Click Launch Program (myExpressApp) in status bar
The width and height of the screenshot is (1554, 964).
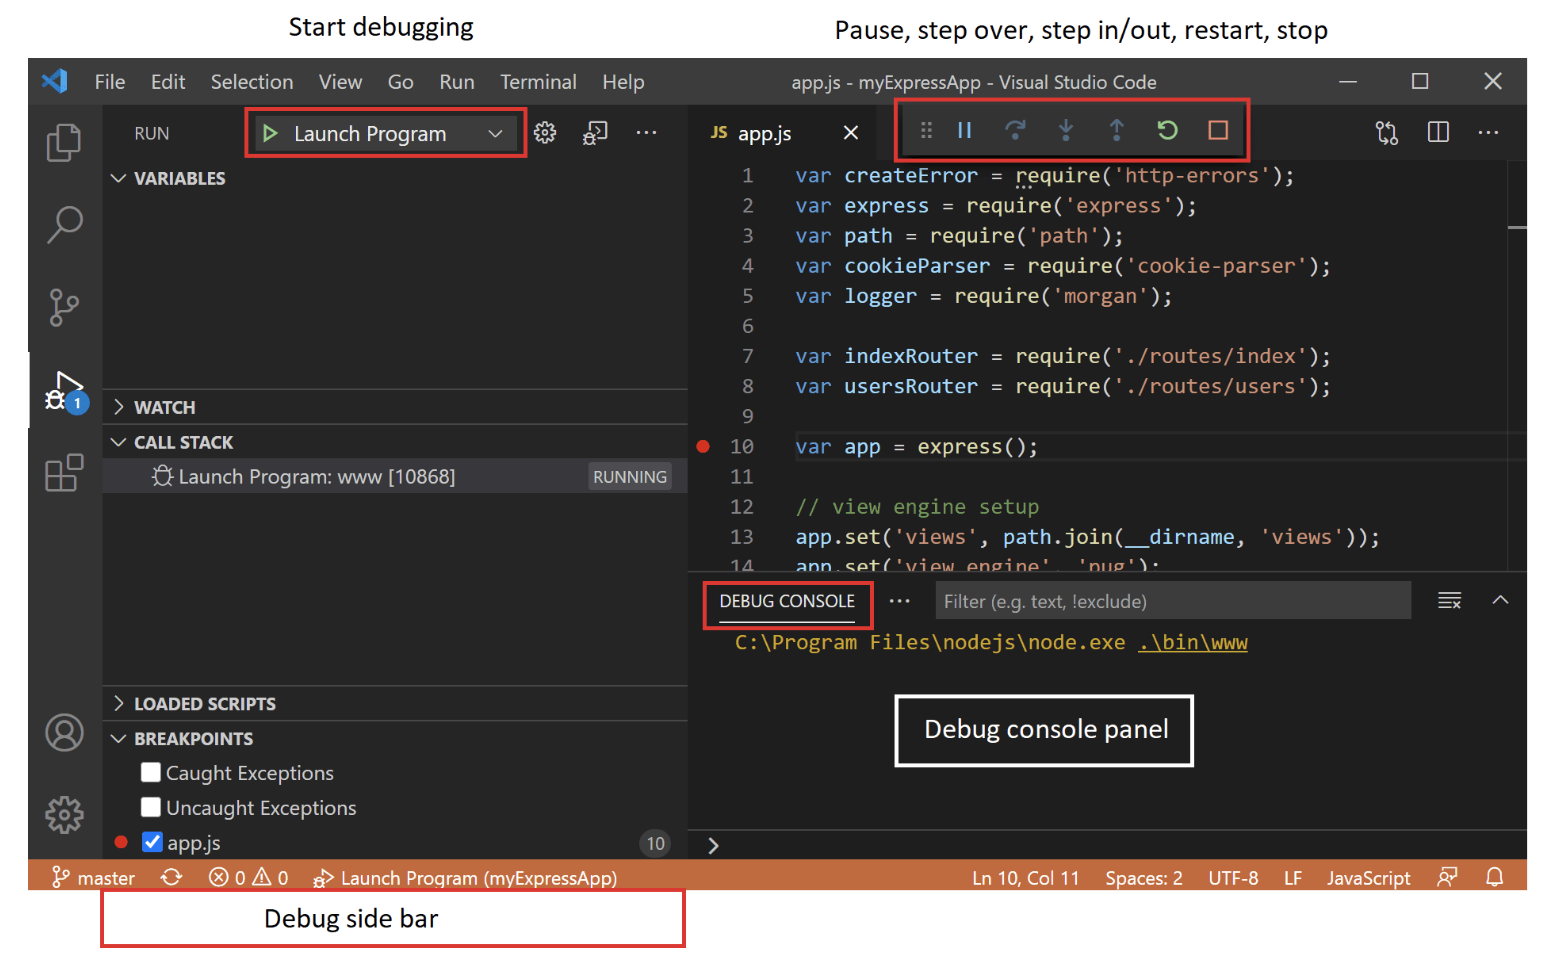pos(465,877)
